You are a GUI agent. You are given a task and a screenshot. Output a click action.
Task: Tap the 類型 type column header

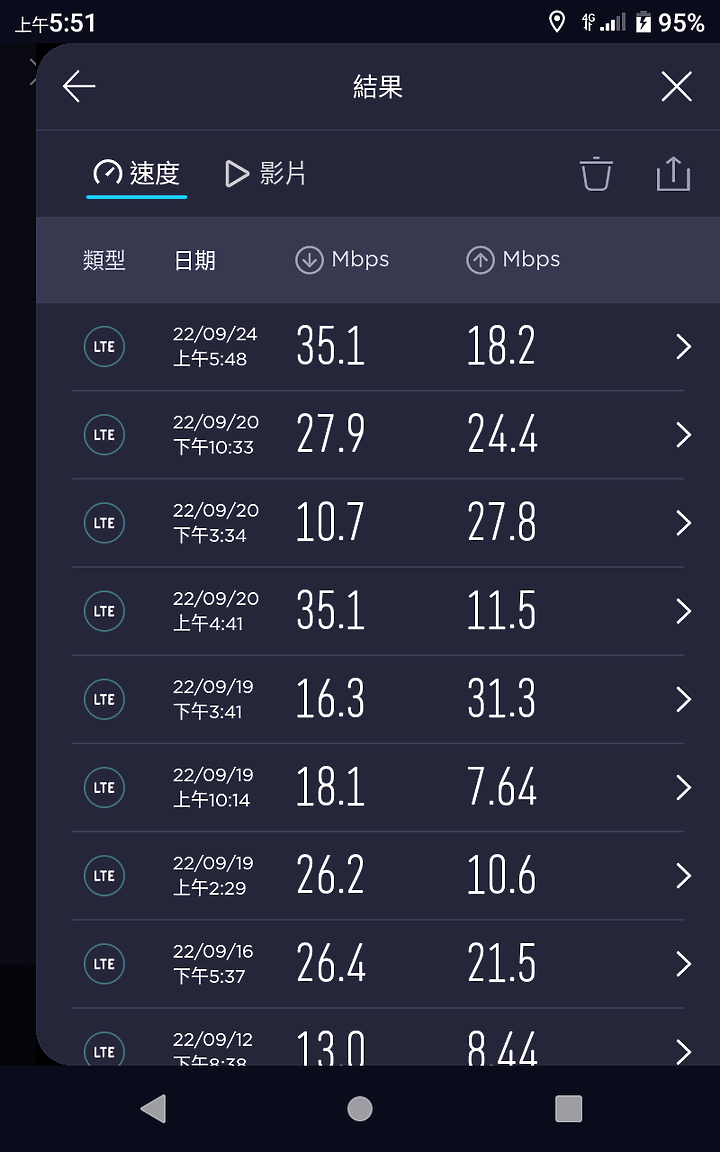pyautogui.click(x=104, y=260)
